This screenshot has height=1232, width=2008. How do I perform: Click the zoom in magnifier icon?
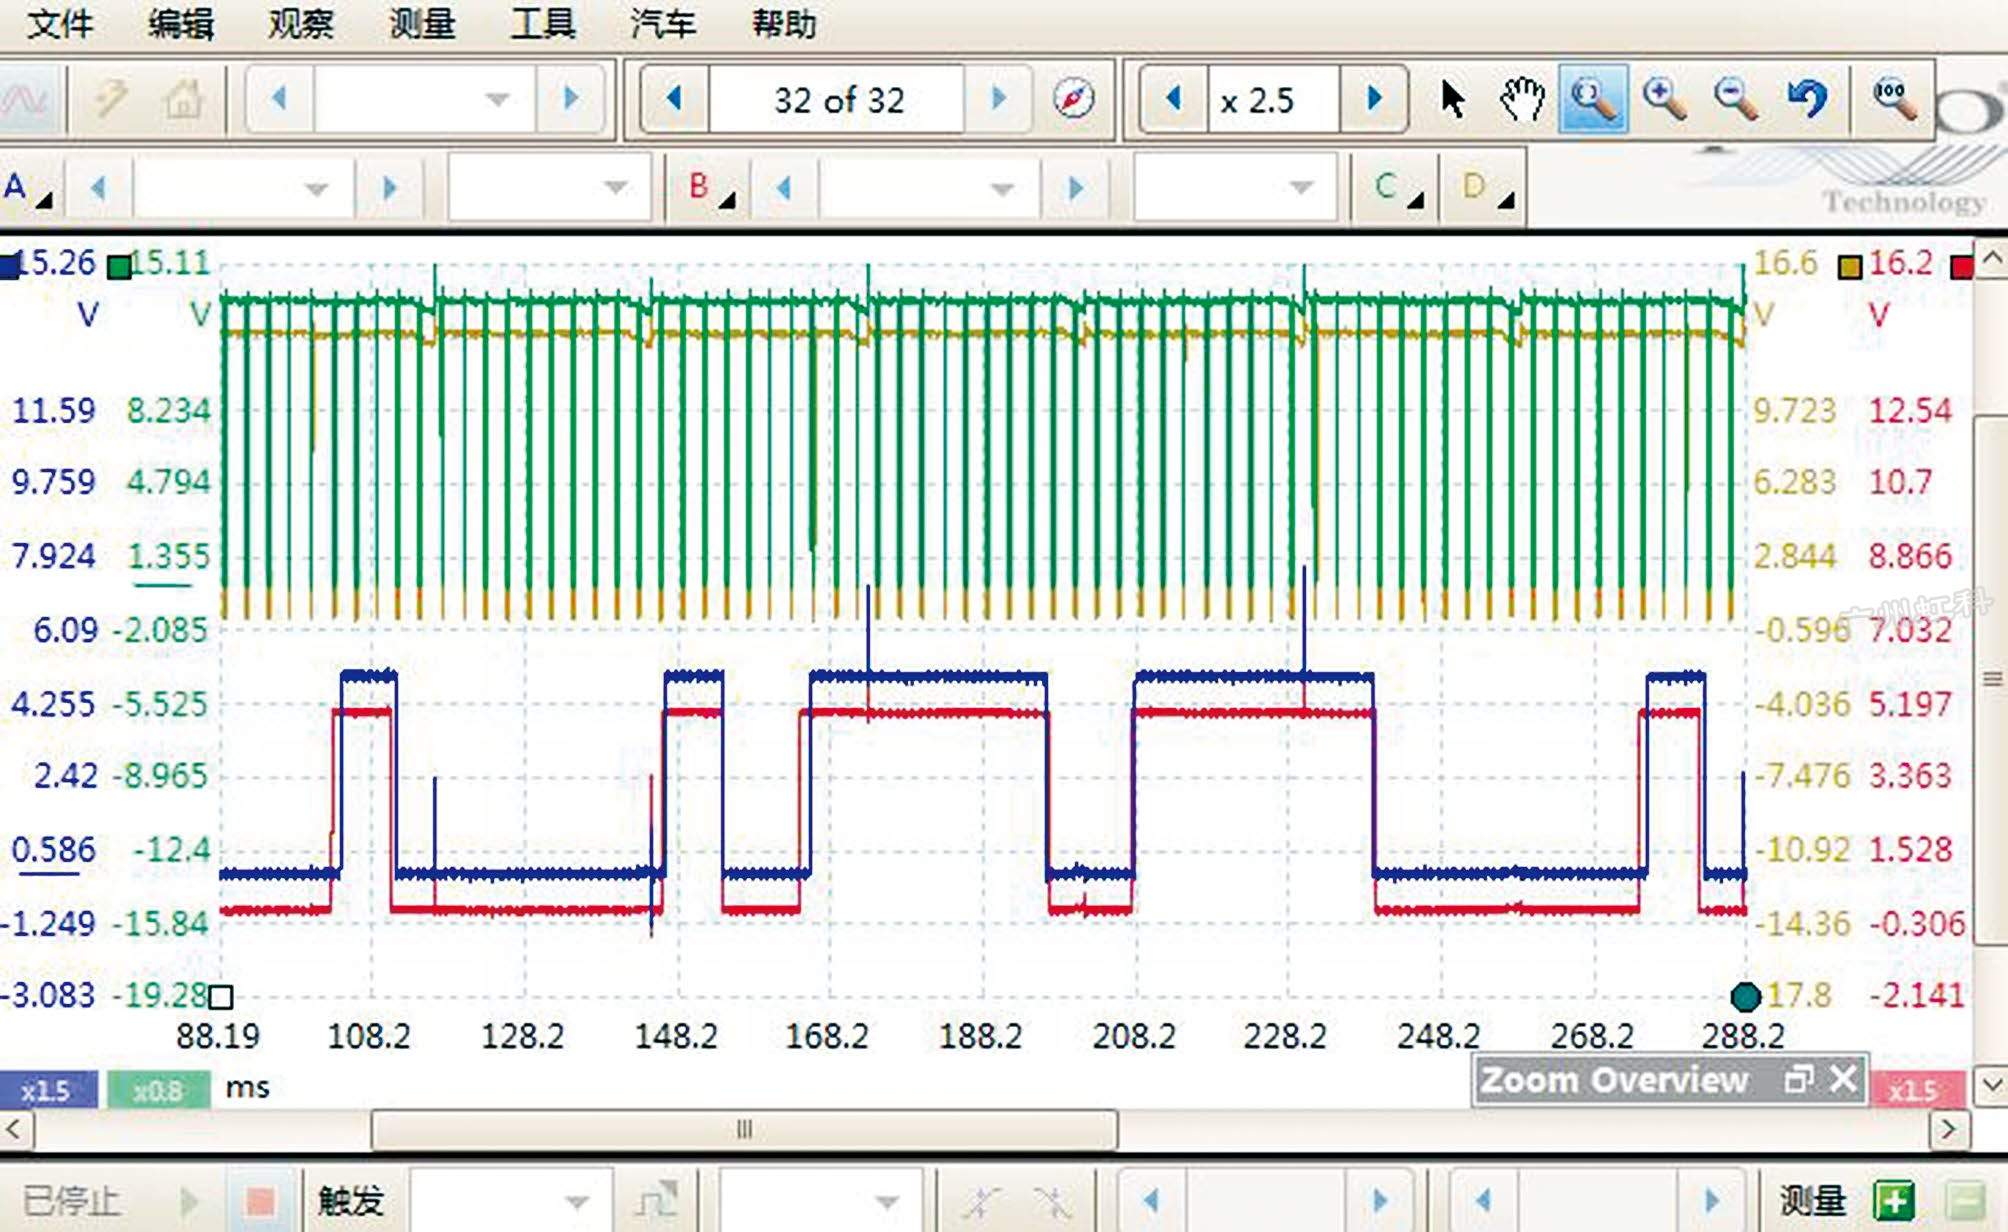1664,99
